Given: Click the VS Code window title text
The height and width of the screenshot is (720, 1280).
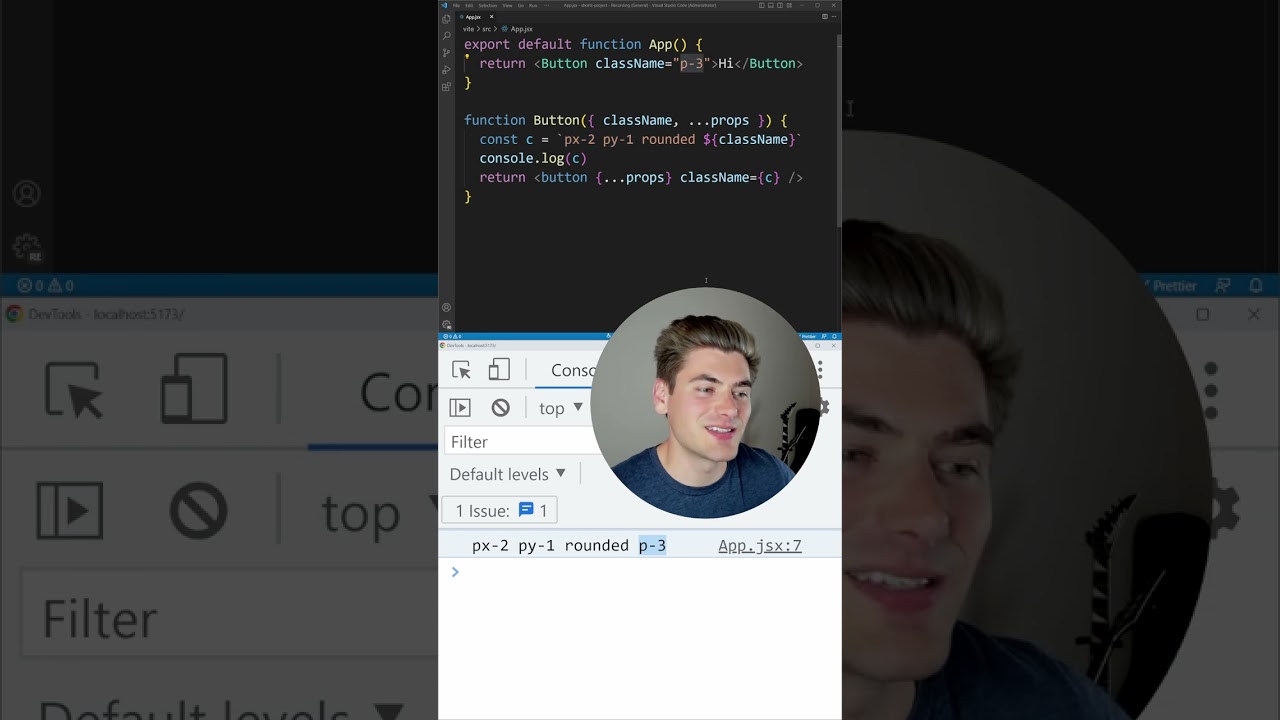Looking at the screenshot, I should (640, 5).
